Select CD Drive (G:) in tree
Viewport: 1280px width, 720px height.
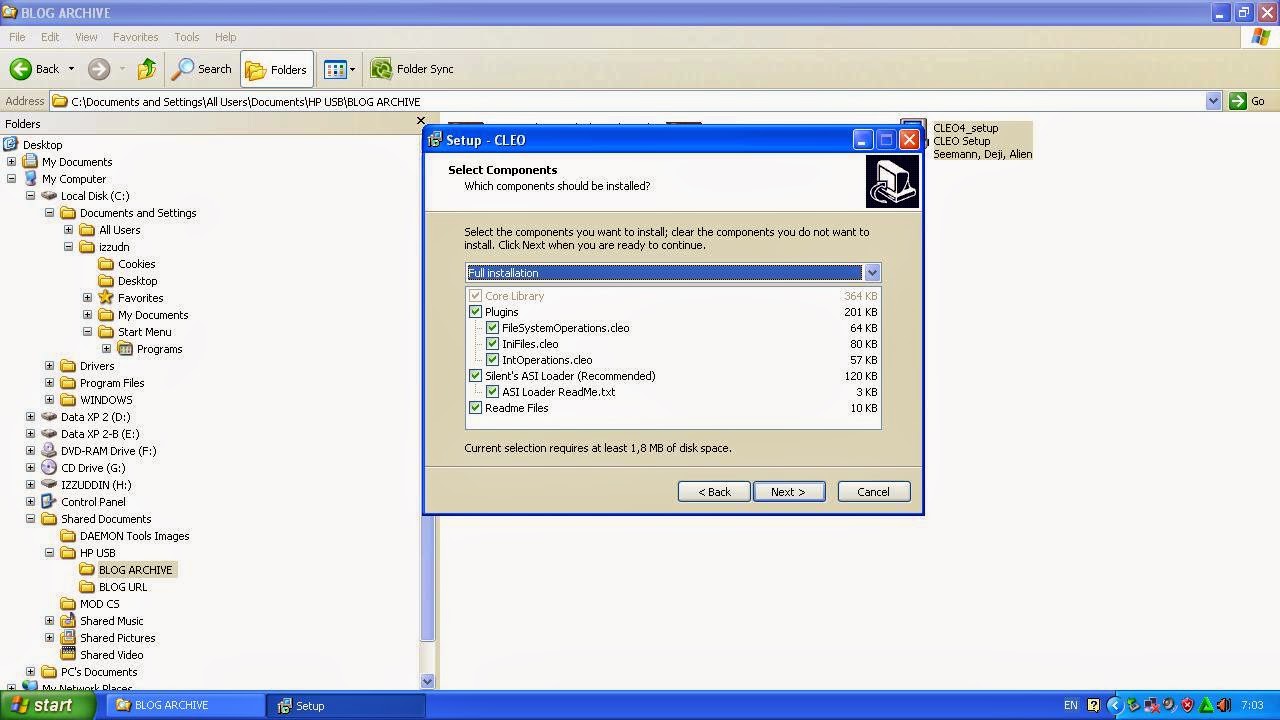click(x=93, y=468)
